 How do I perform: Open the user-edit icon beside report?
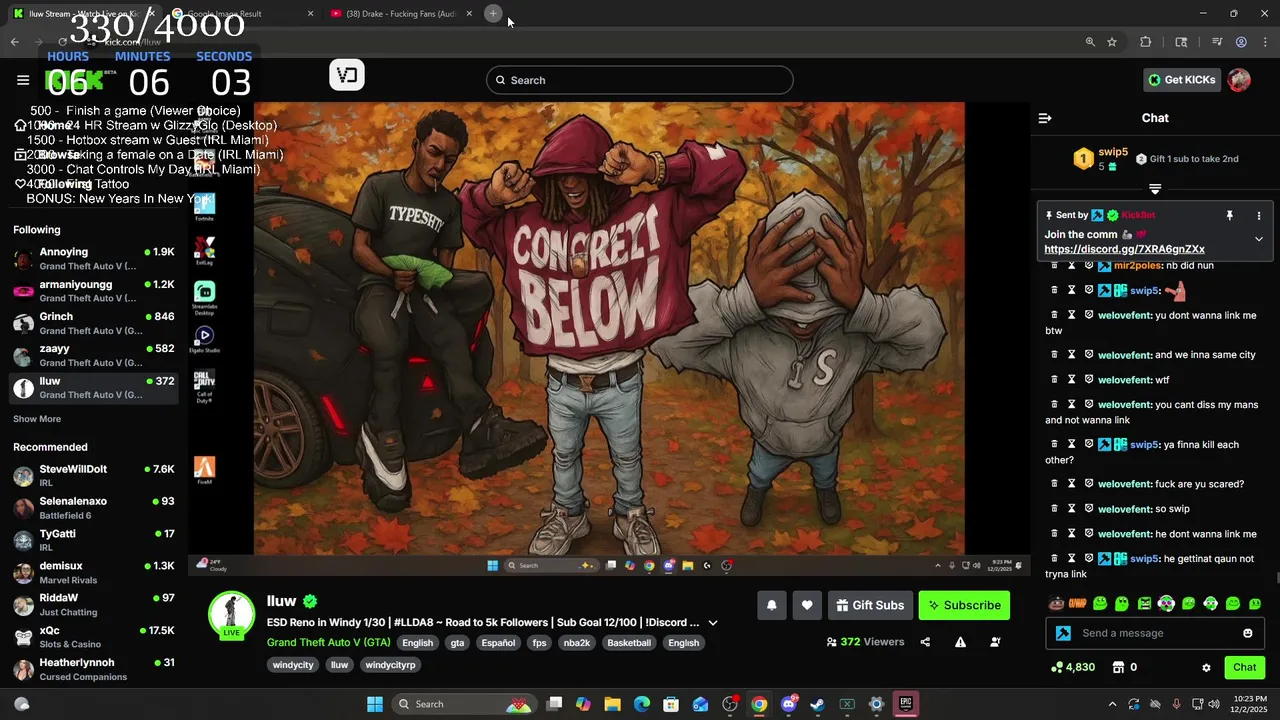point(995,642)
